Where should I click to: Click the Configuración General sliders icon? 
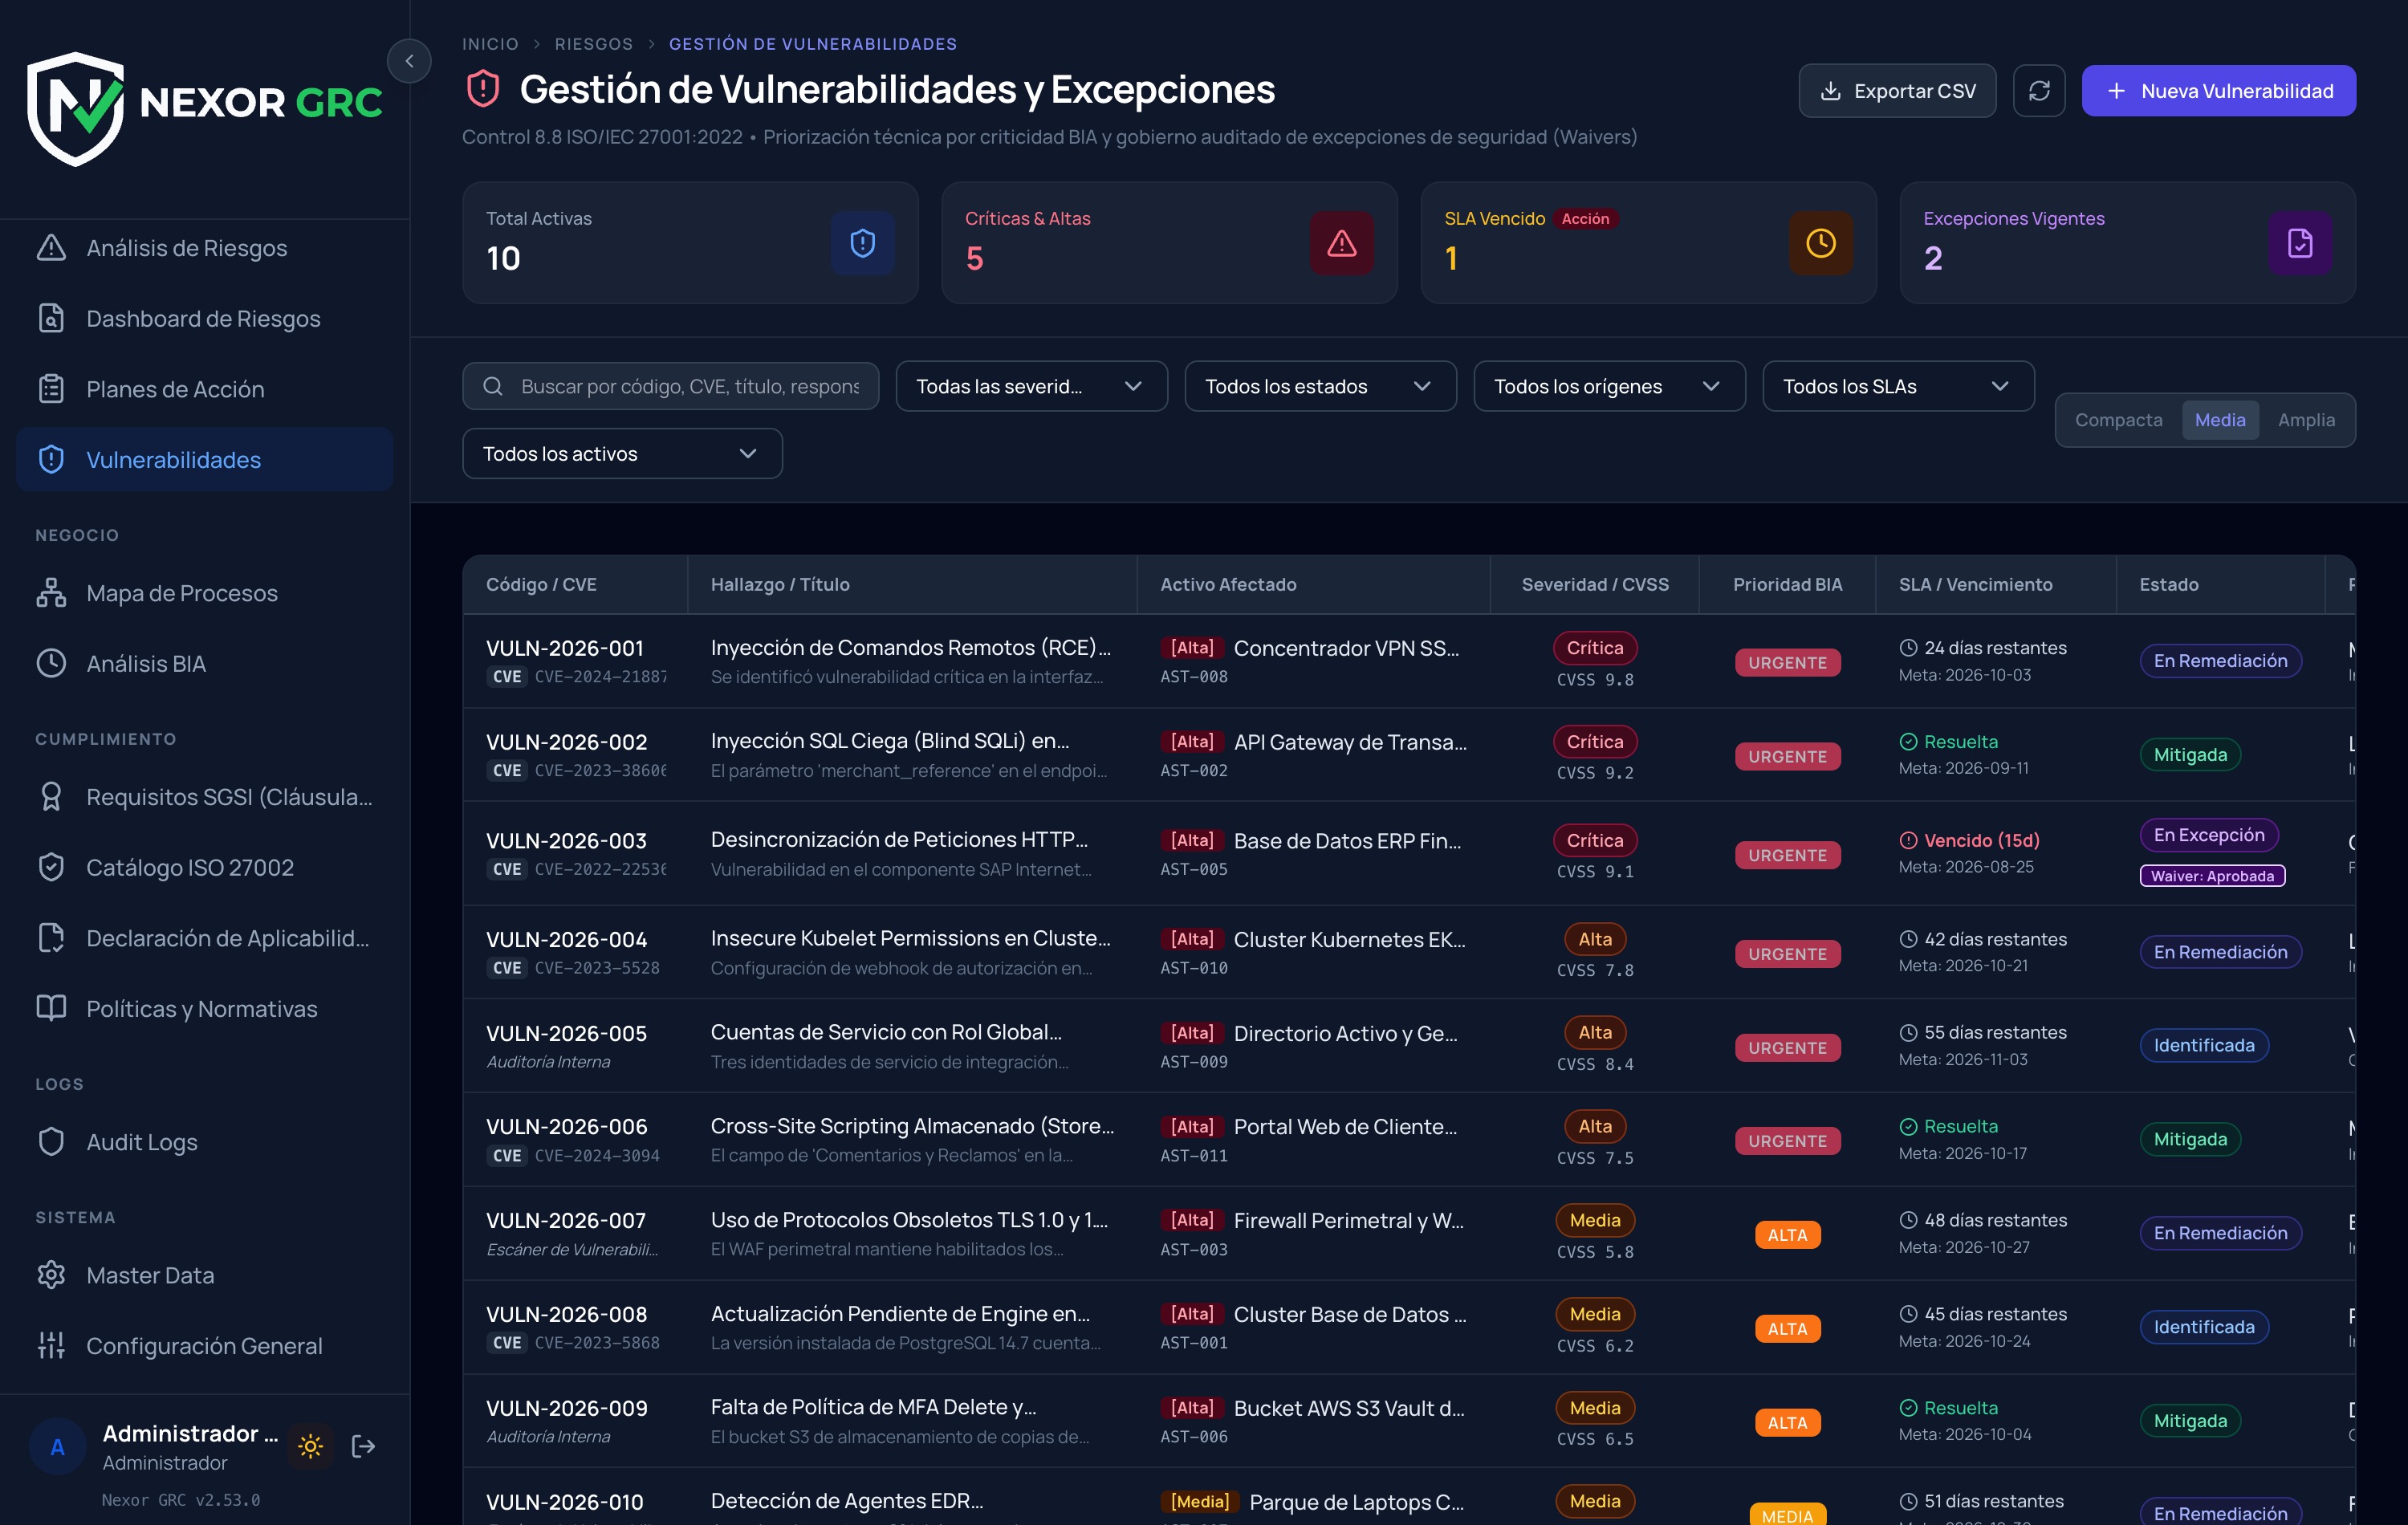51,1346
